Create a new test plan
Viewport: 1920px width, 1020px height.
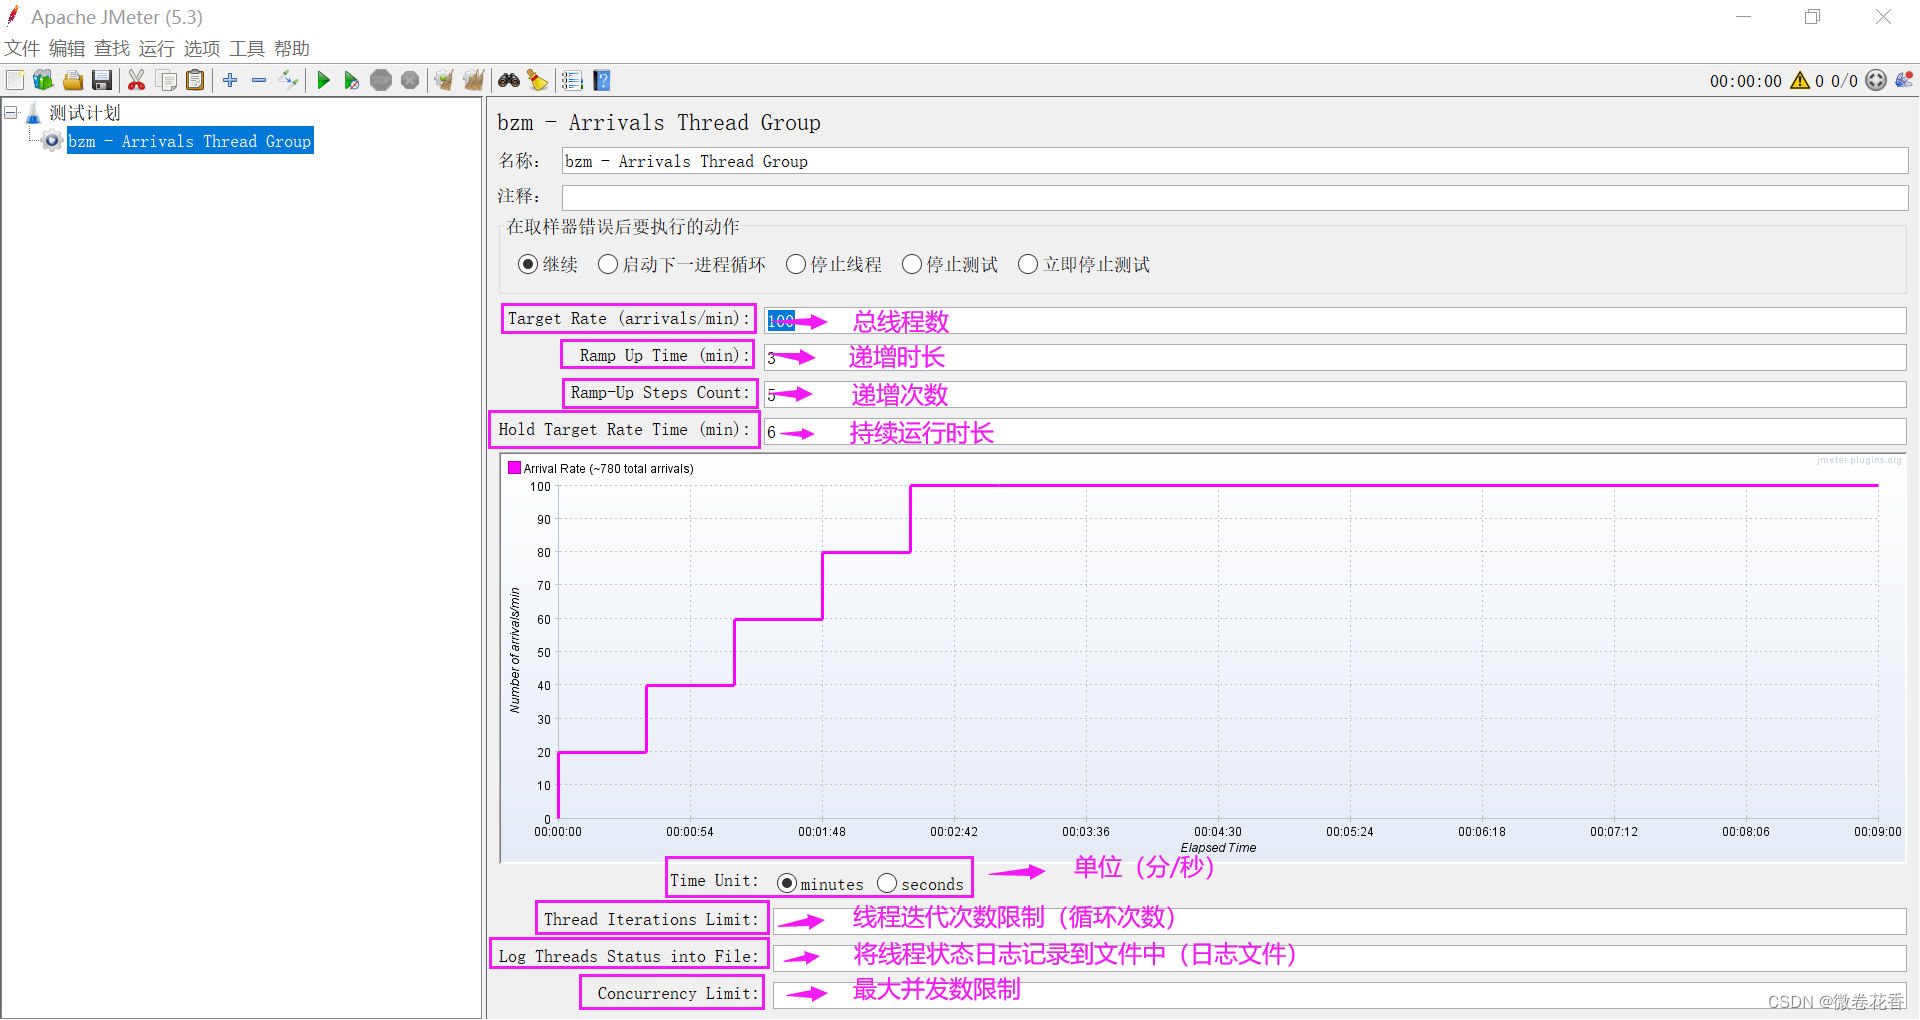pos(15,80)
